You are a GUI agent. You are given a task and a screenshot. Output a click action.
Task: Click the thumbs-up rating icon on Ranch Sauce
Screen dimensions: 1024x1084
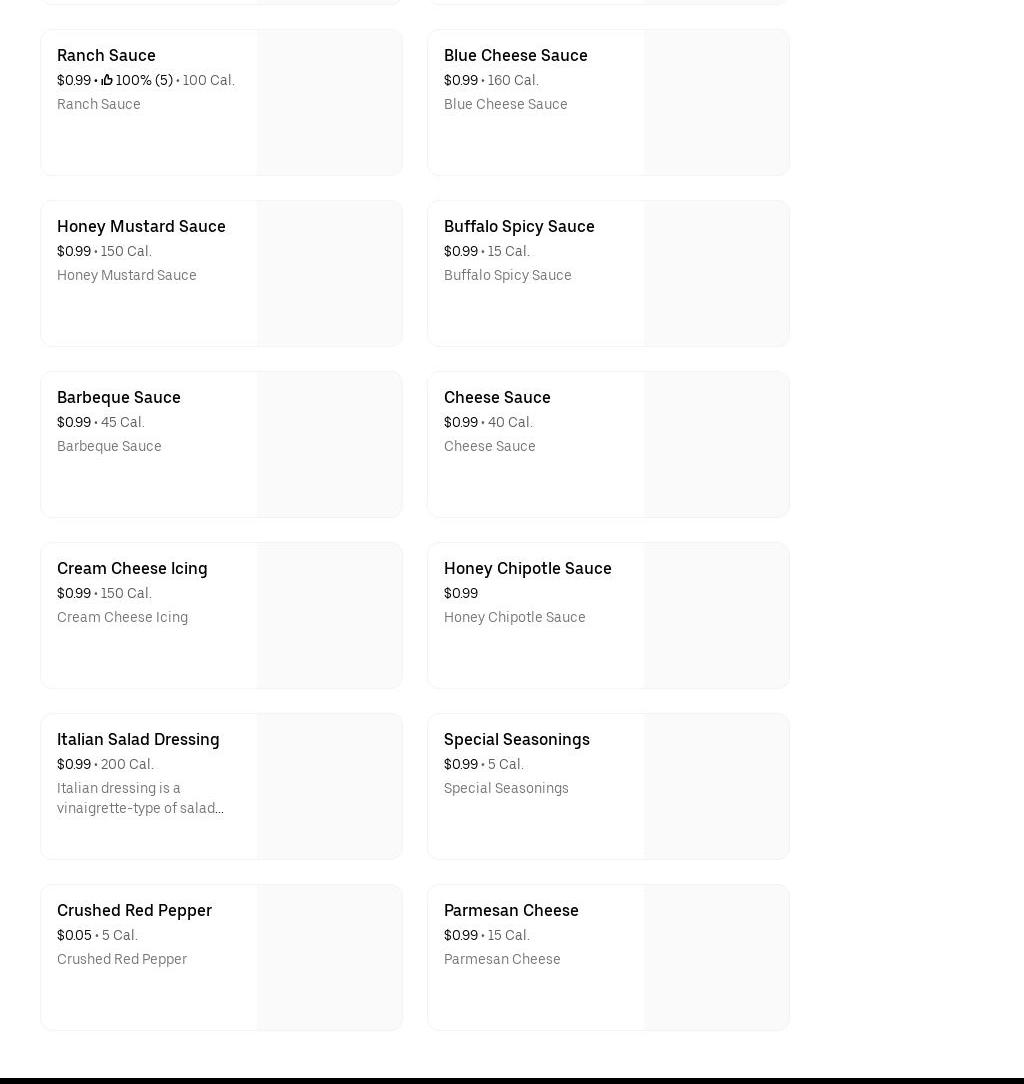tap(107, 80)
